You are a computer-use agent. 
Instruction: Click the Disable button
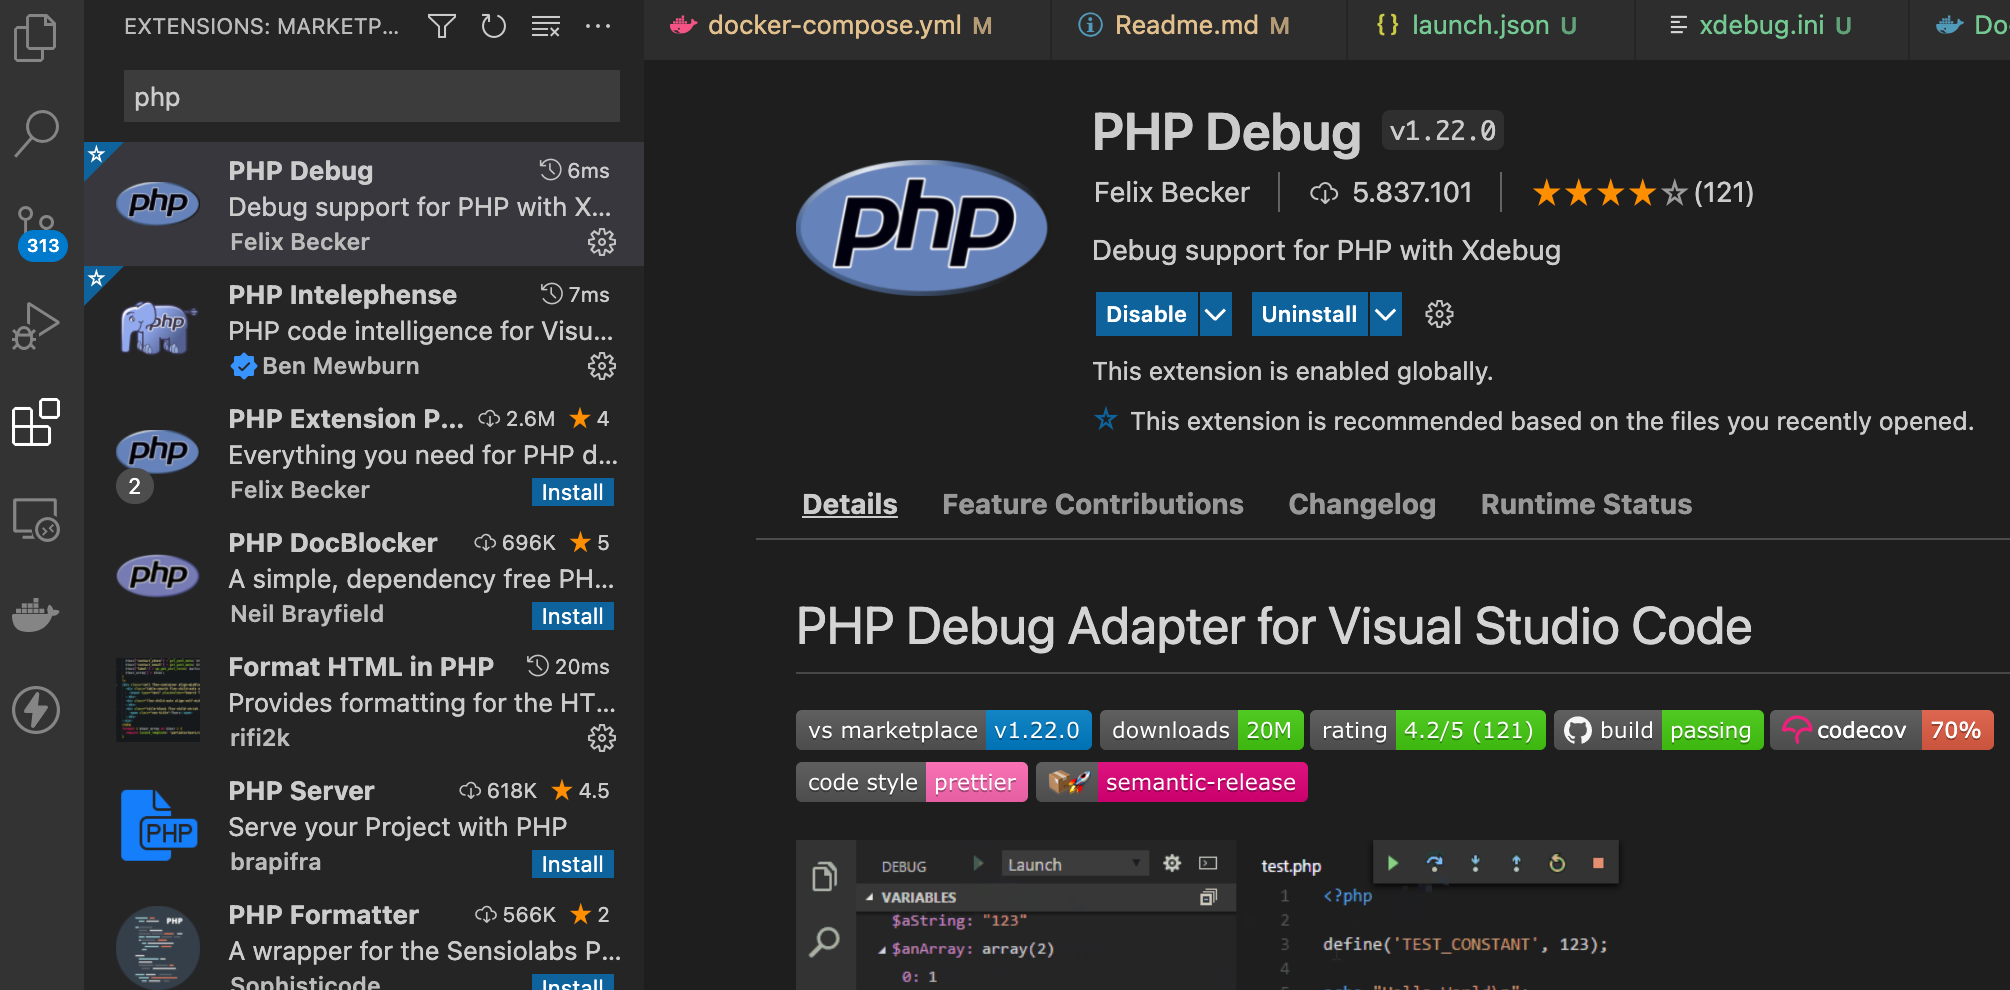1146,314
